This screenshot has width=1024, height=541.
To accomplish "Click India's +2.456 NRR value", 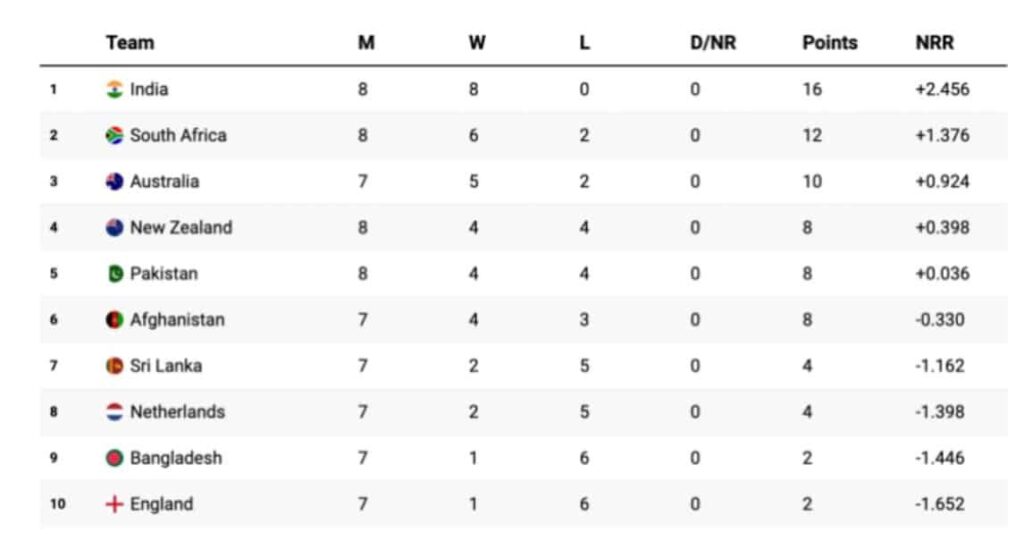I will pos(942,89).
